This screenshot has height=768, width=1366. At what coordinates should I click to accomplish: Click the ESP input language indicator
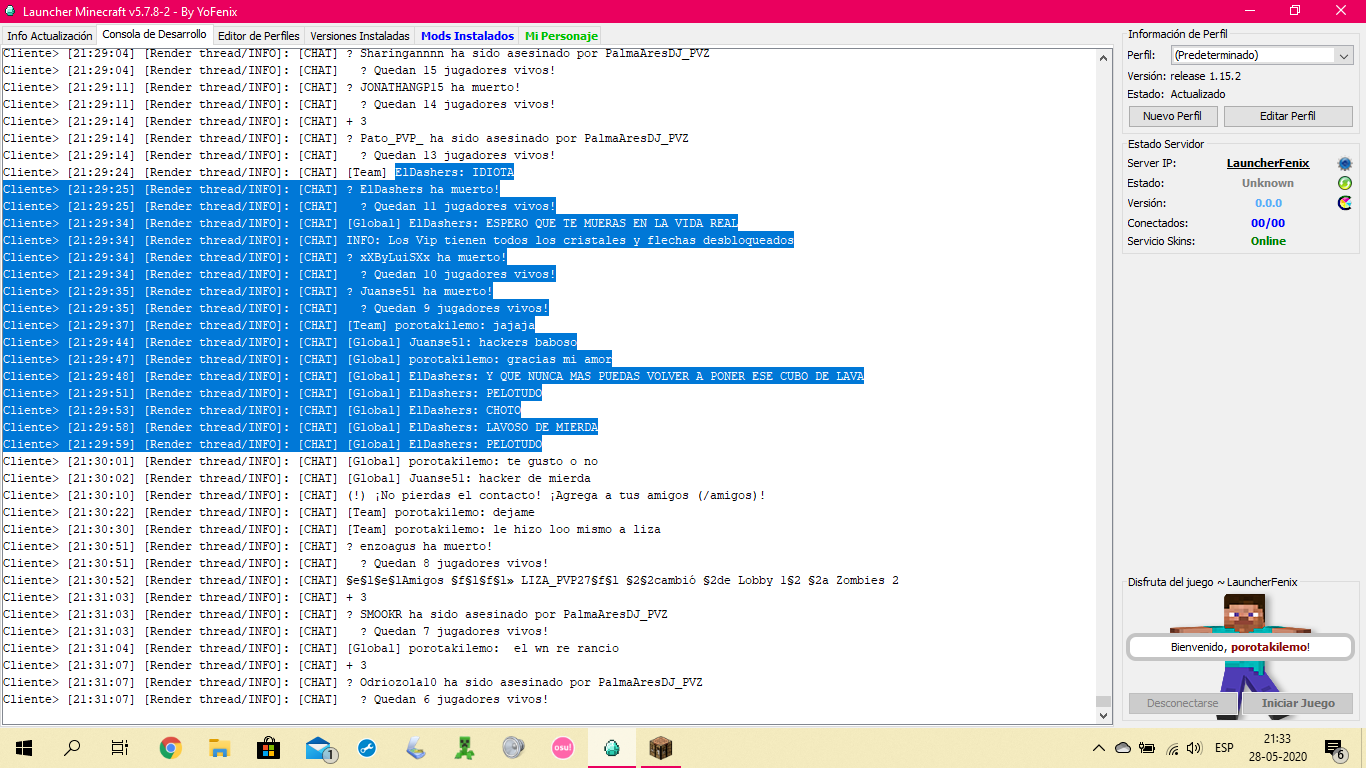click(x=1224, y=748)
